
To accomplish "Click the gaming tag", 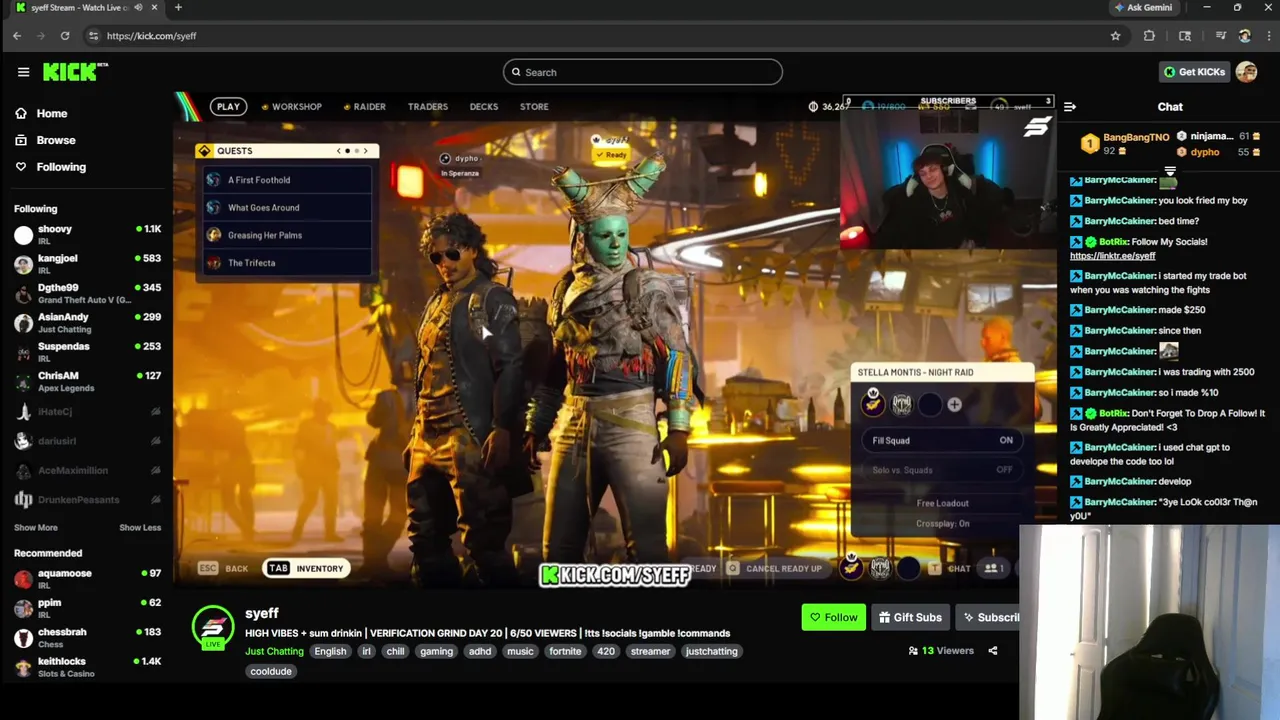I will tap(436, 651).
